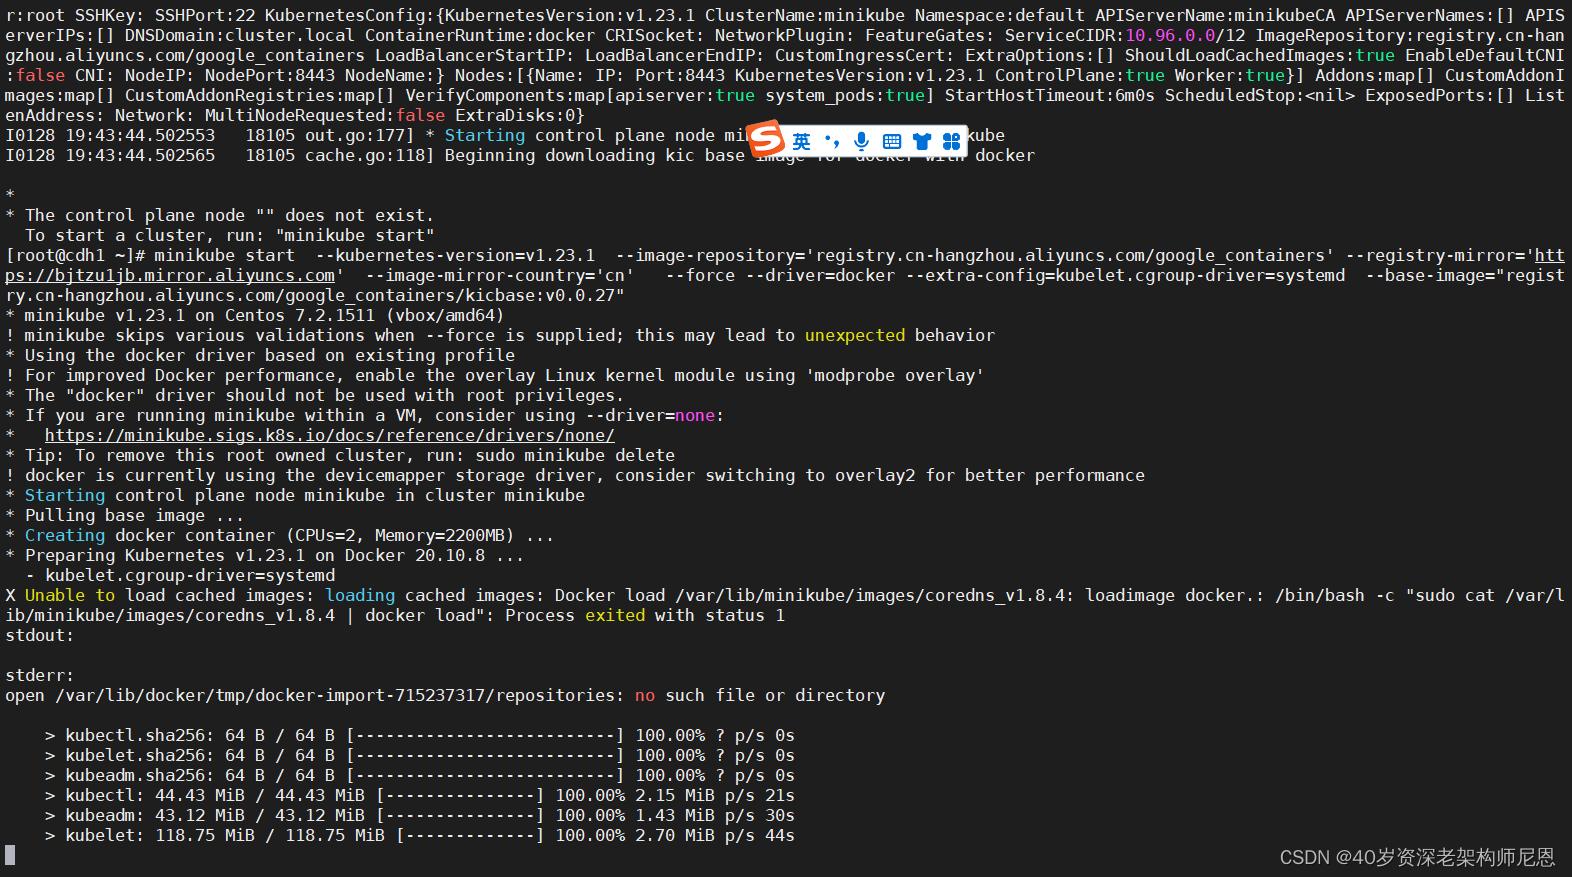The width and height of the screenshot is (1572, 877).
Task: Click the kubeadm download progress bar
Action: 459,815
